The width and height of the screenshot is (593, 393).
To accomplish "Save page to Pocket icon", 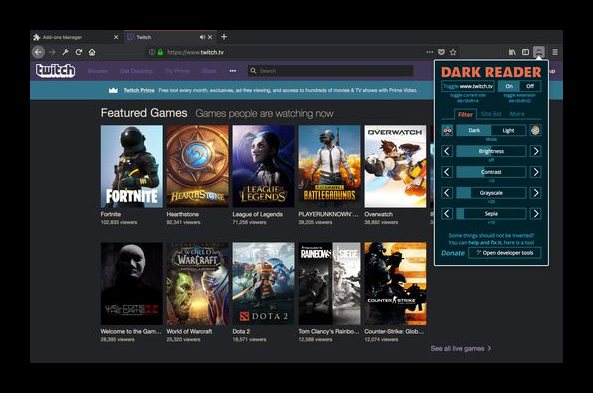I will 441,52.
